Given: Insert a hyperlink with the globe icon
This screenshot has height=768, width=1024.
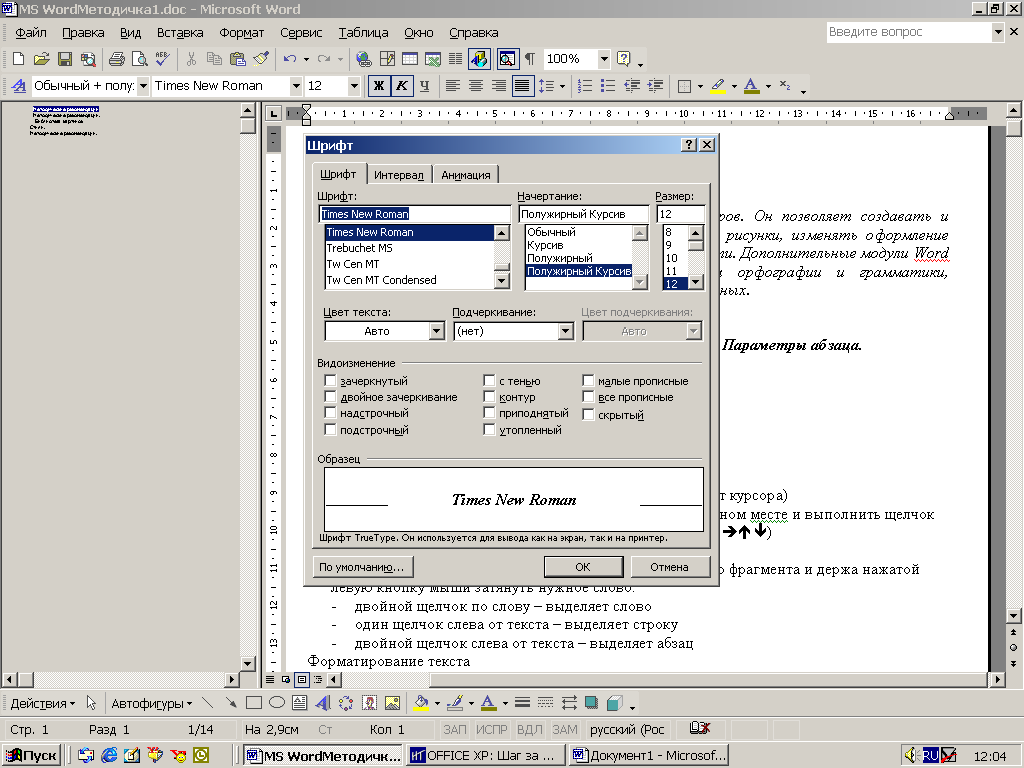Looking at the screenshot, I should pos(364,59).
